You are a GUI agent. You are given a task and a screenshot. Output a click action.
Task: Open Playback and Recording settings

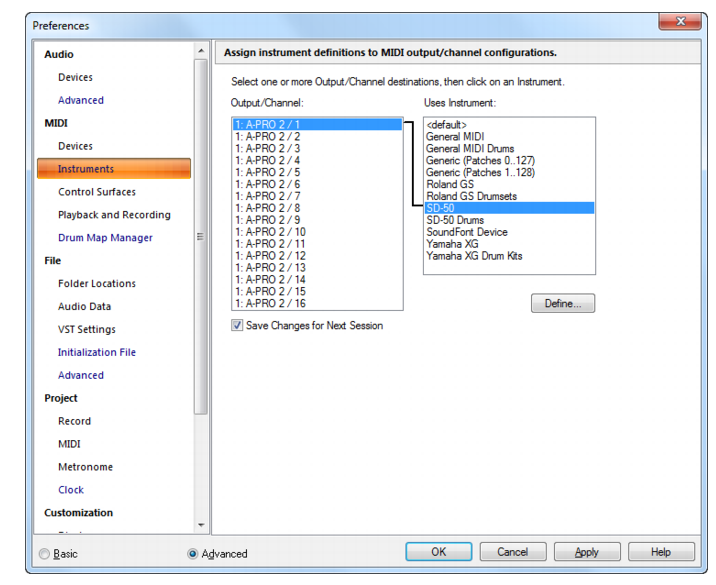coord(114,215)
